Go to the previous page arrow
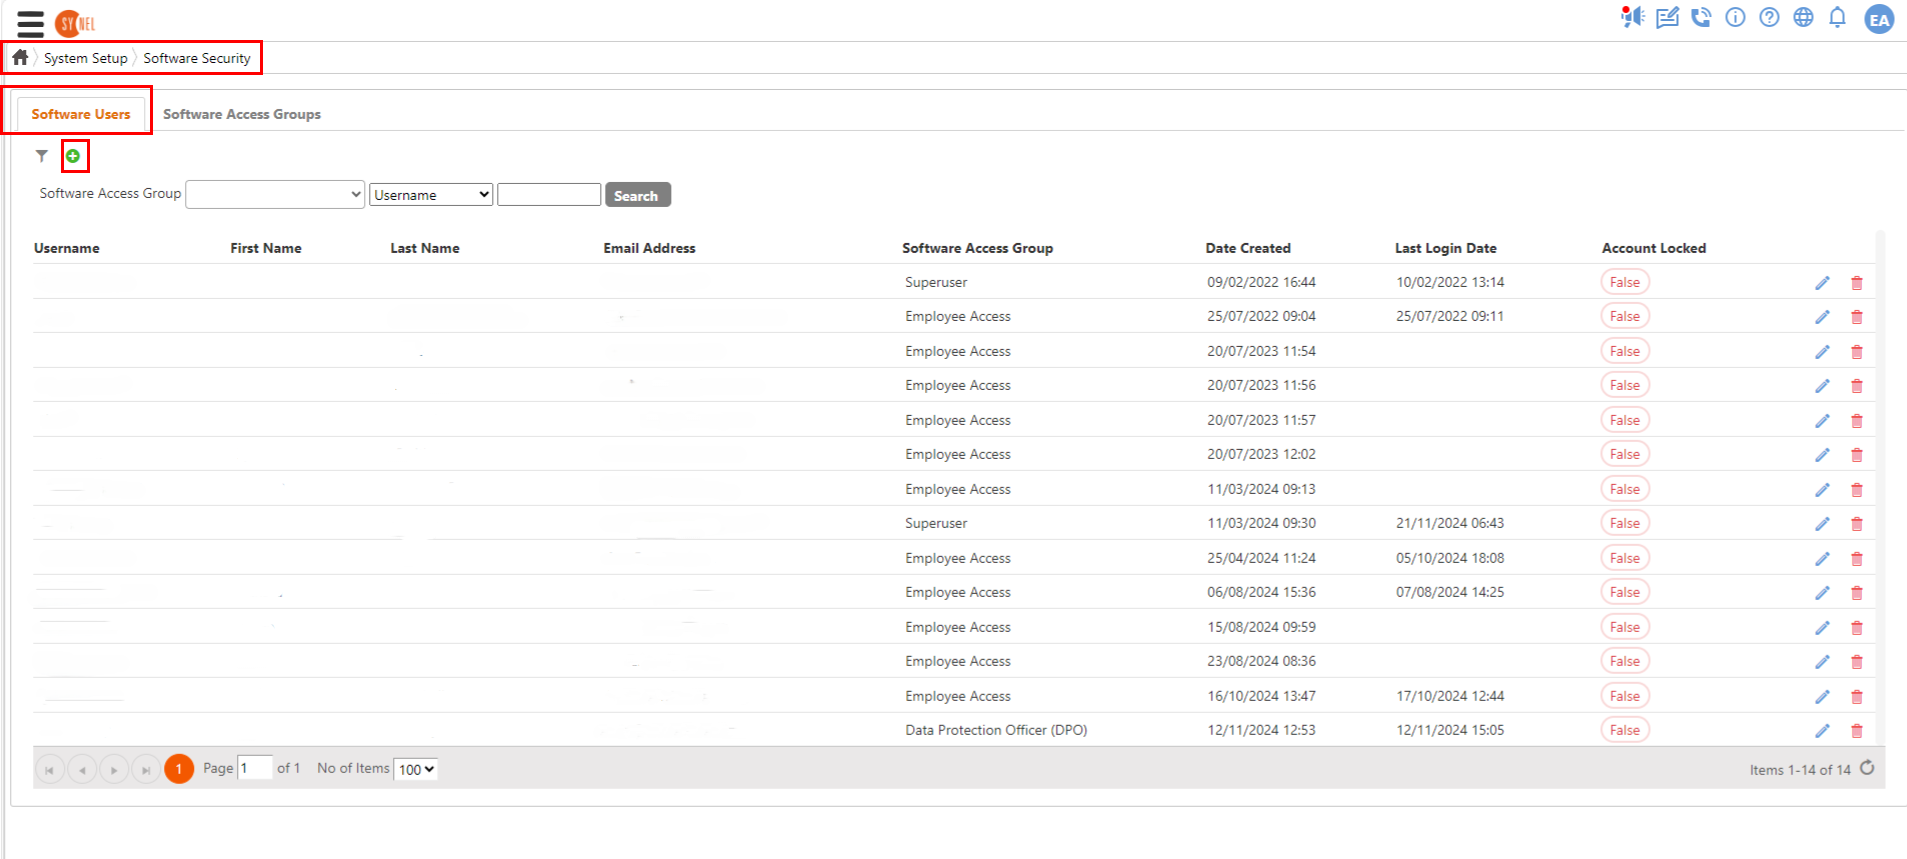Screen dimensions: 1907x859 click(x=82, y=769)
